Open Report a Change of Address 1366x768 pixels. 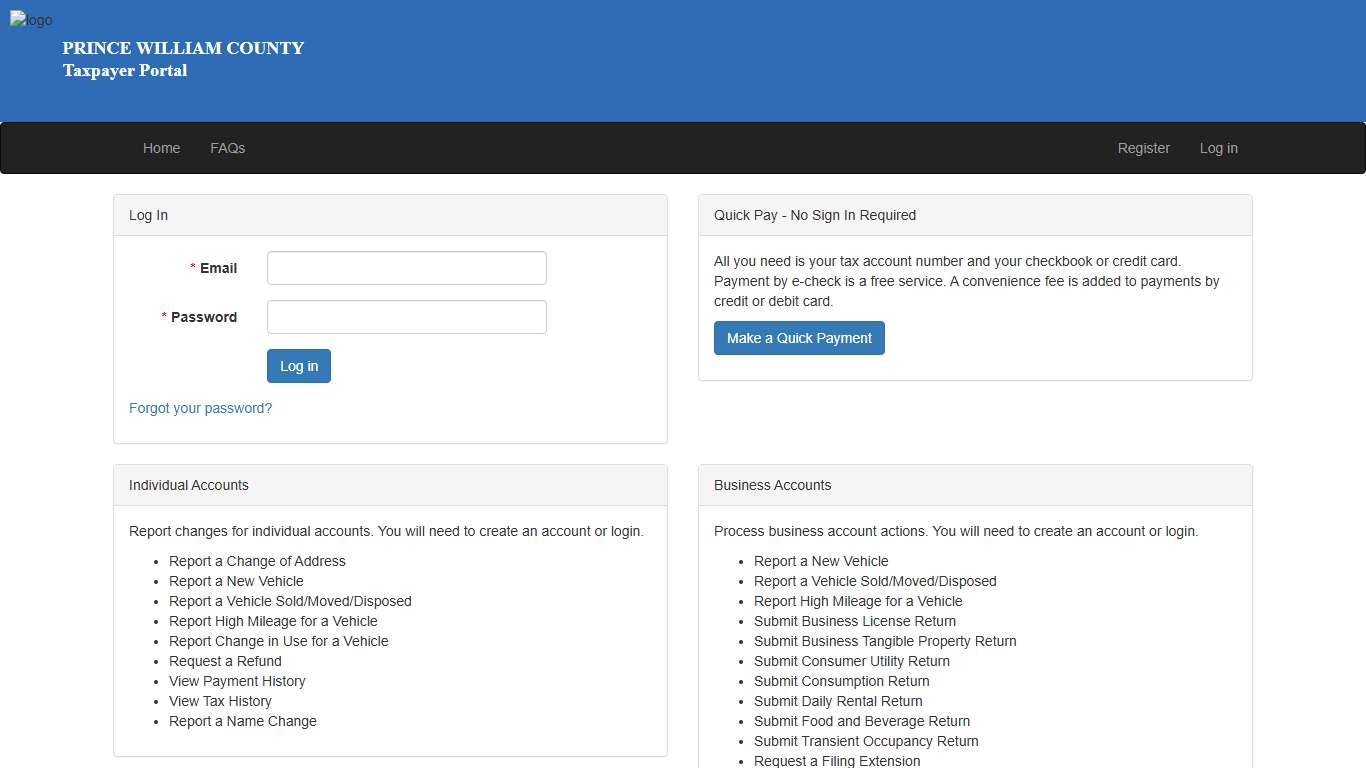pos(257,561)
